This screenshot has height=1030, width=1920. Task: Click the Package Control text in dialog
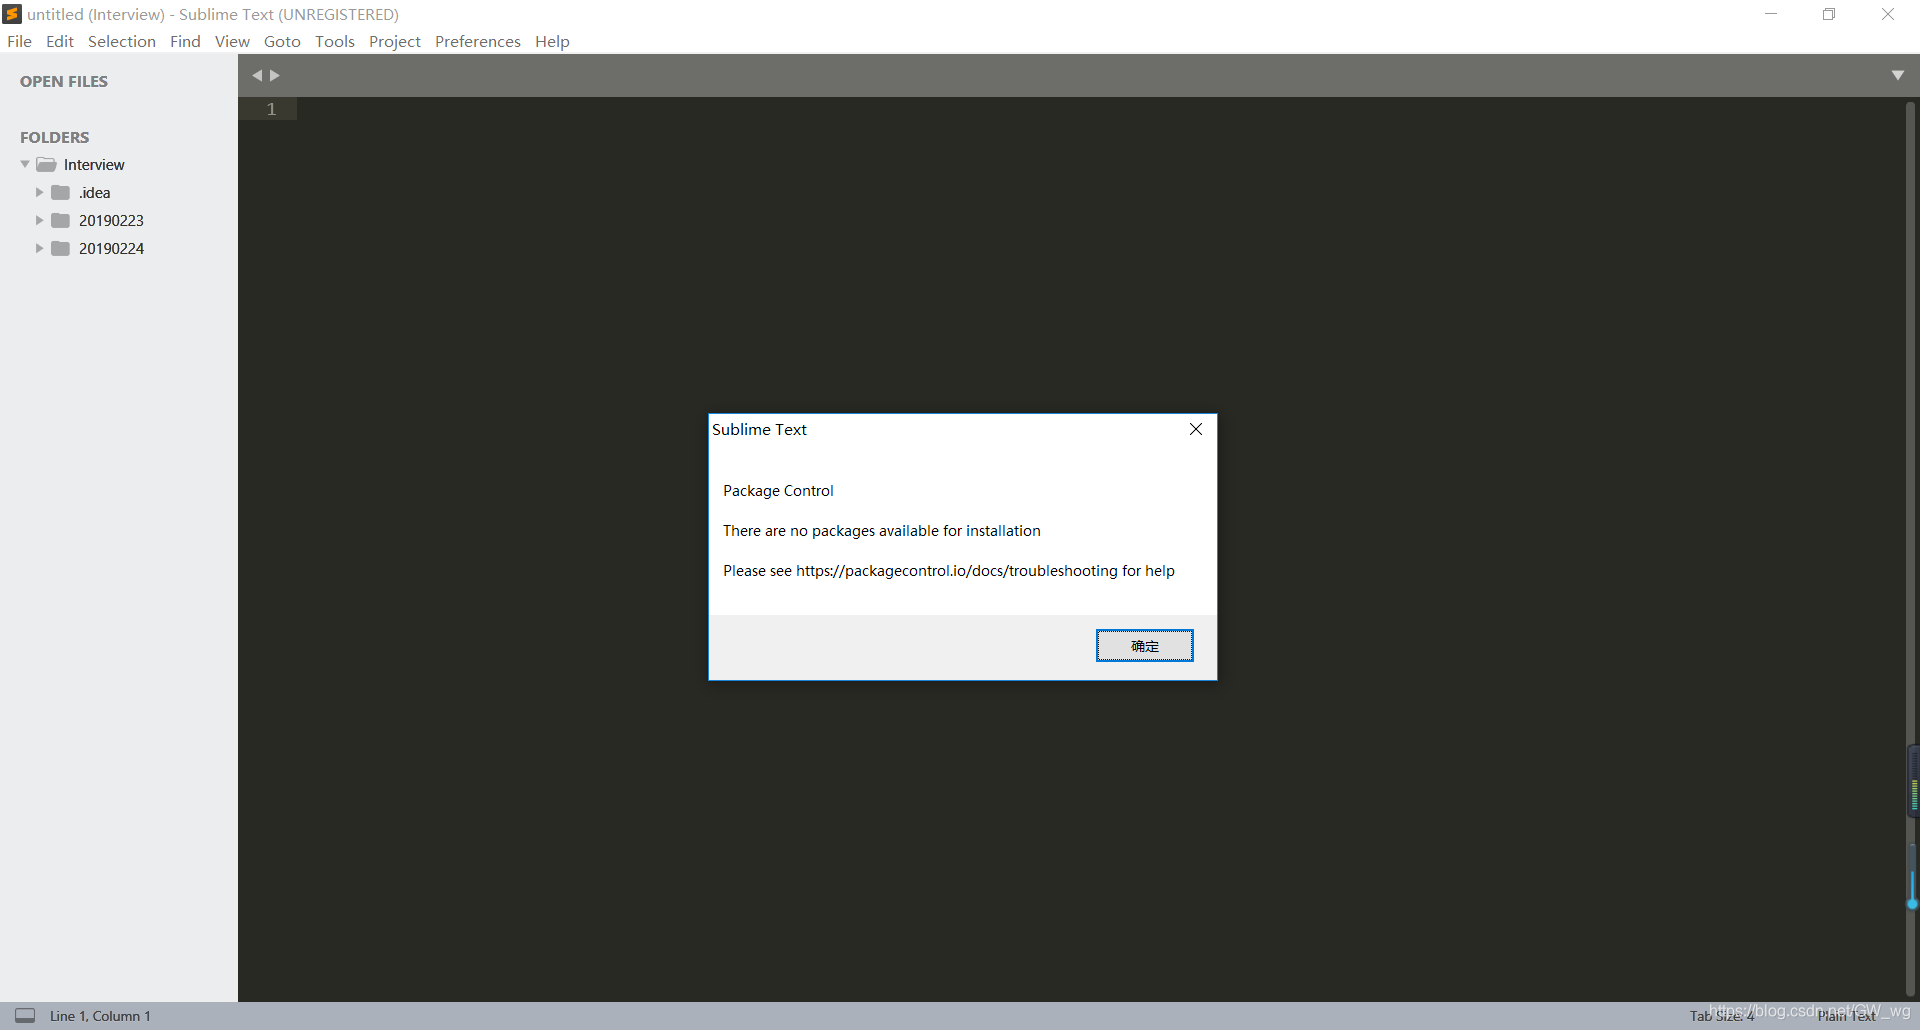[778, 491]
